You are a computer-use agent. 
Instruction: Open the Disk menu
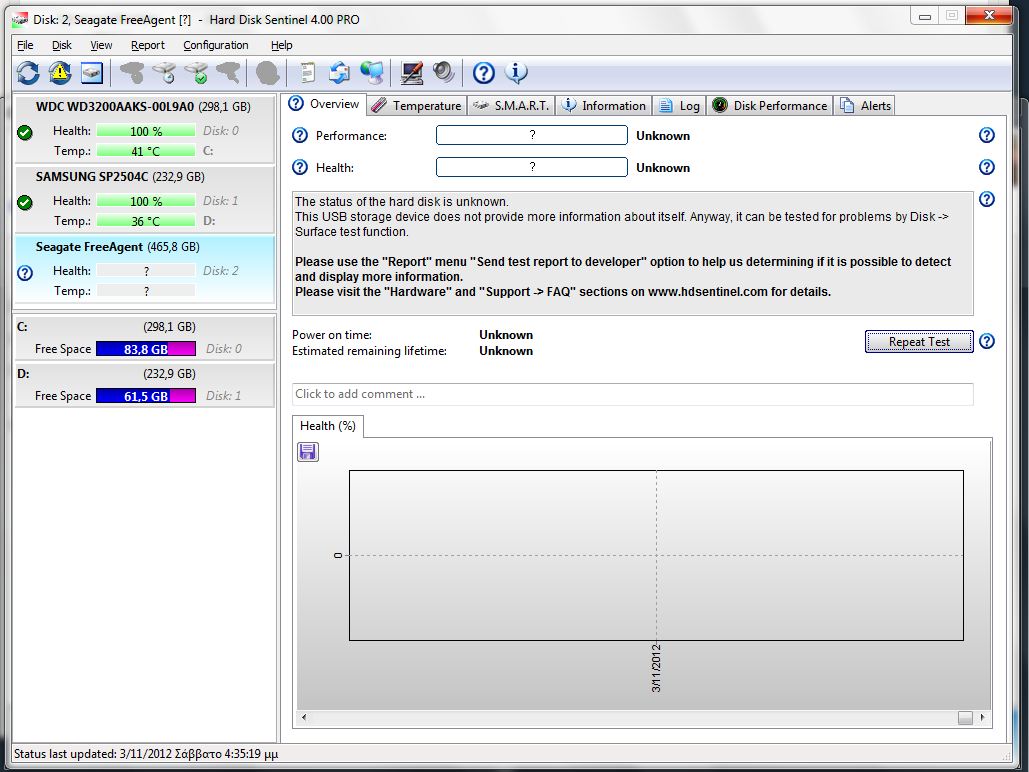[62, 45]
